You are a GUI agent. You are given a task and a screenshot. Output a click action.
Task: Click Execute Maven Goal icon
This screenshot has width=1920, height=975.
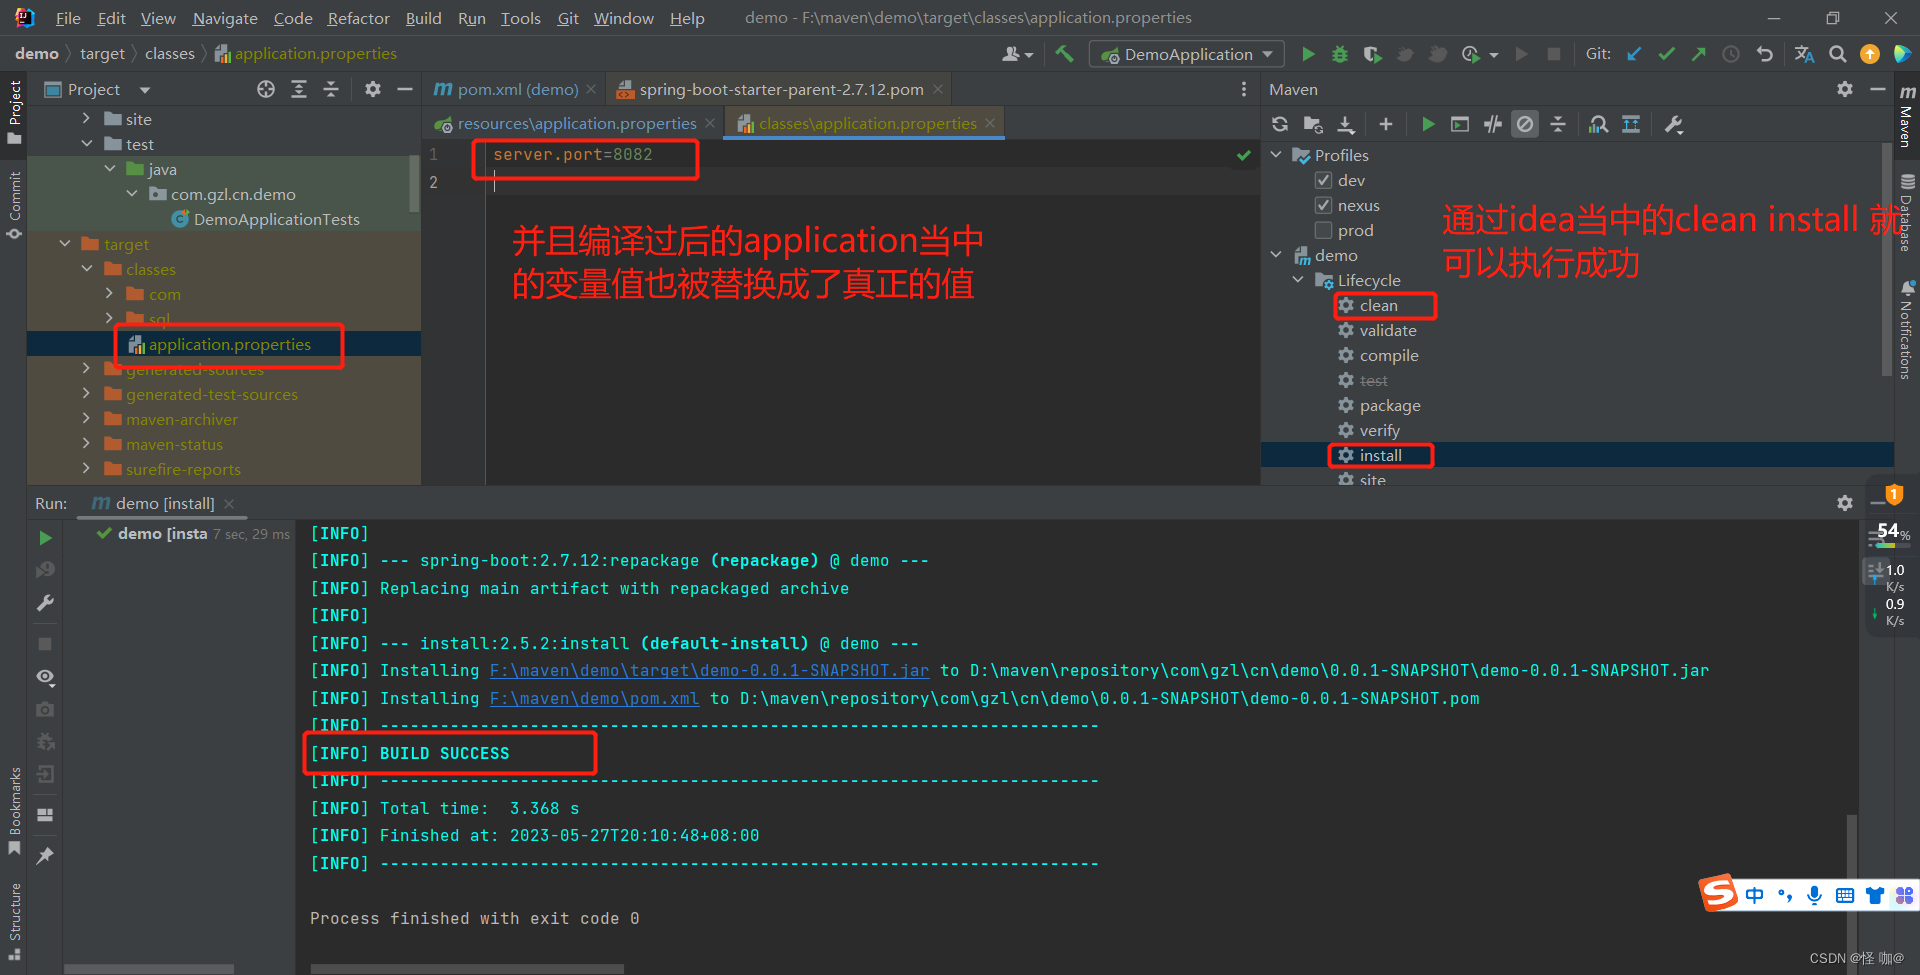[1460, 124]
